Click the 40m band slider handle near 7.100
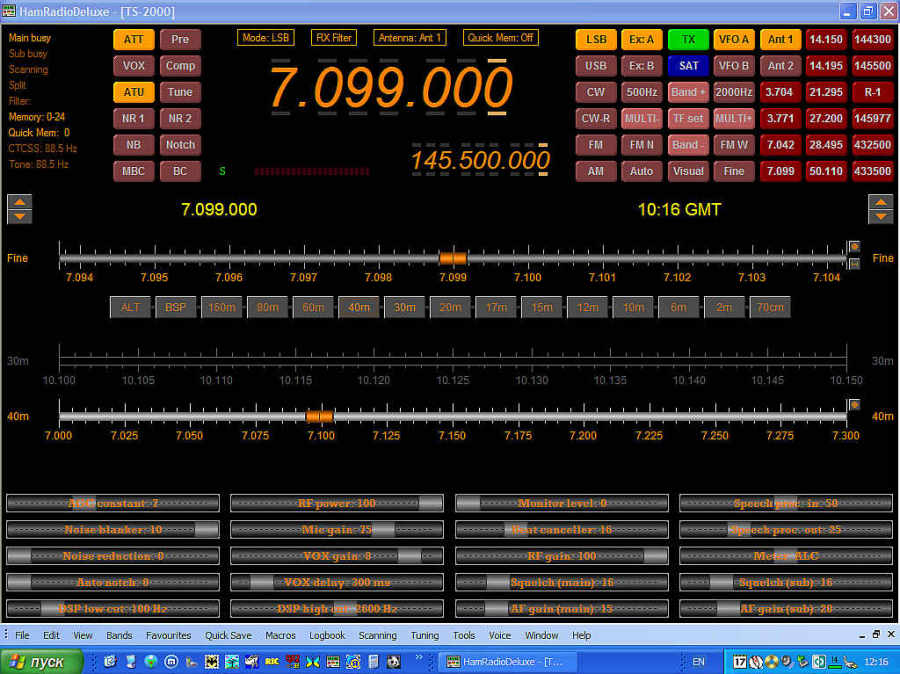Viewport: 900px width, 674px height. pos(319,416)
